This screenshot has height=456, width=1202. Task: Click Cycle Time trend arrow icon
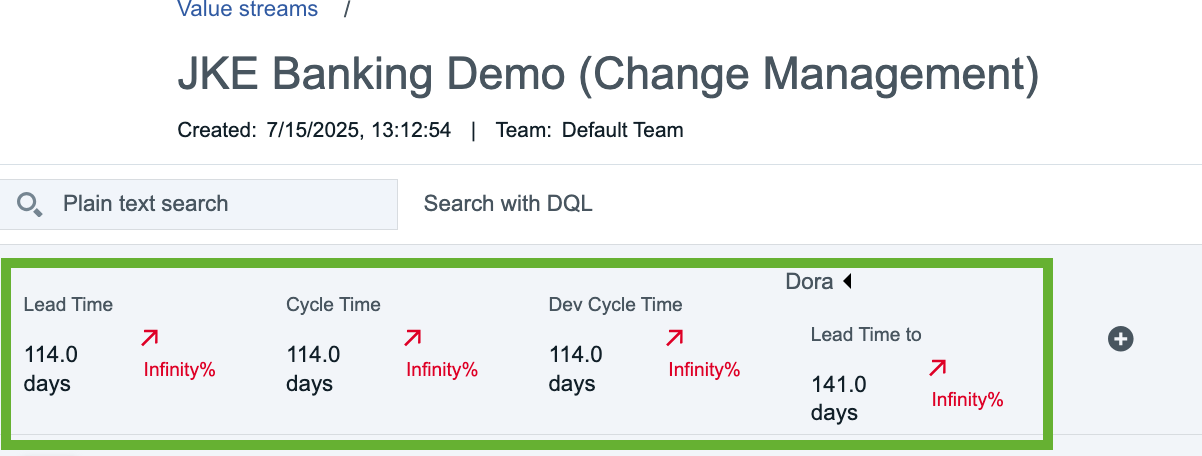413,338
